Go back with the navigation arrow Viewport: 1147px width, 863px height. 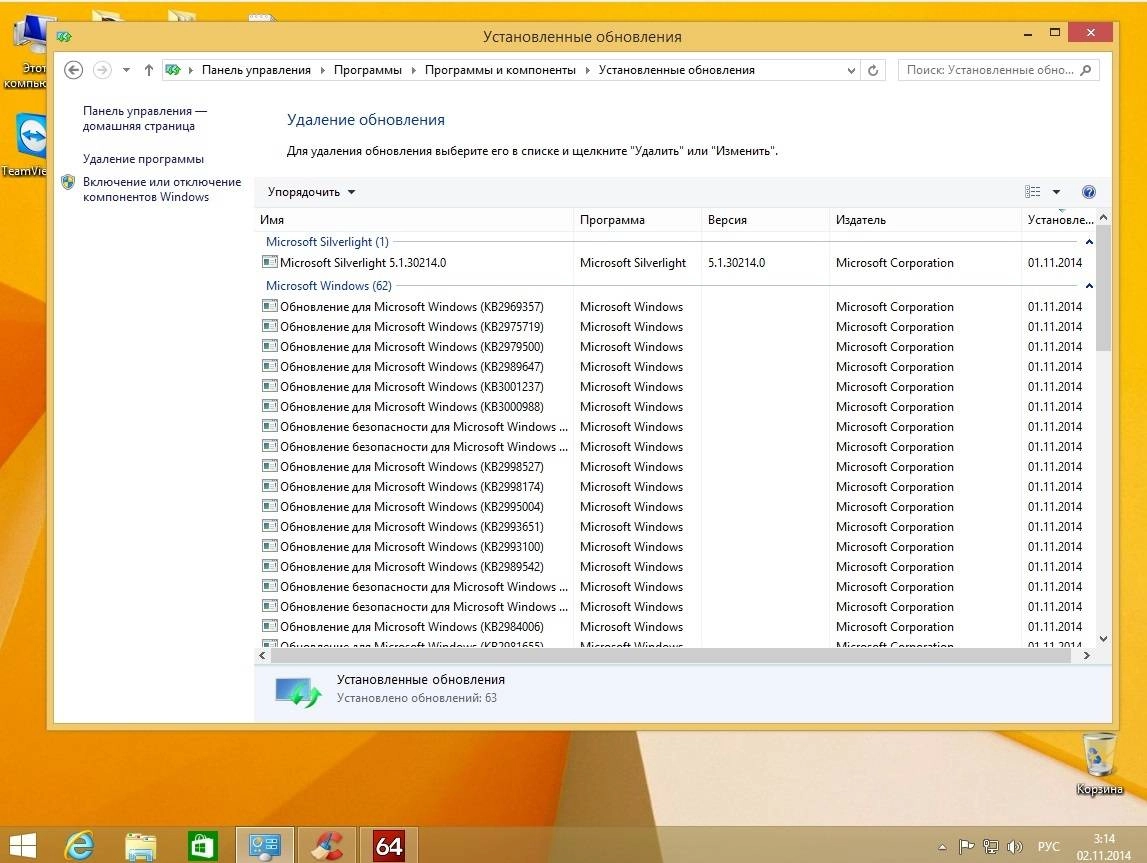pyautogui.click(x=73, y=70)
